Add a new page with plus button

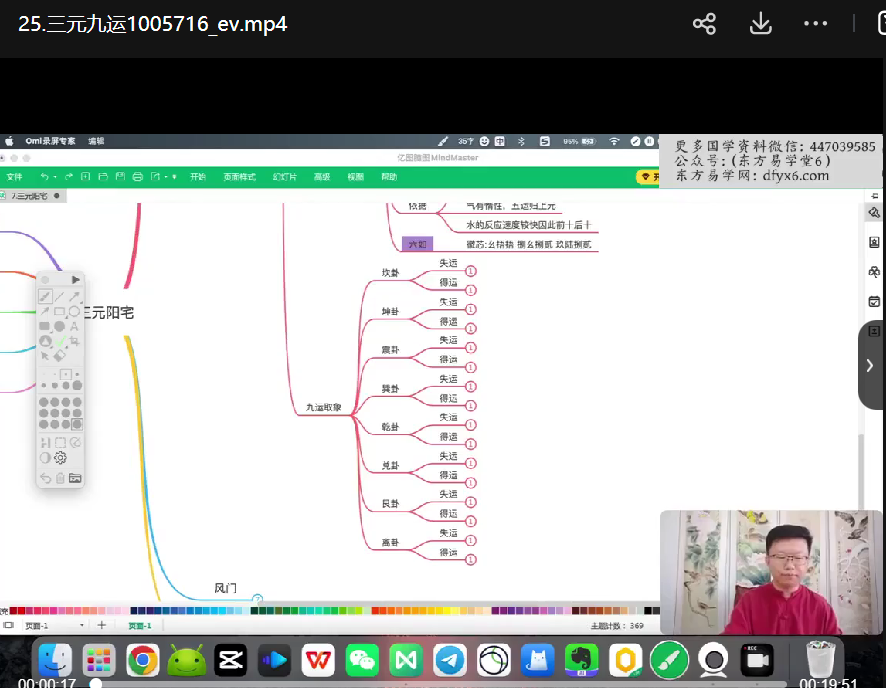(x=101, y=625)
